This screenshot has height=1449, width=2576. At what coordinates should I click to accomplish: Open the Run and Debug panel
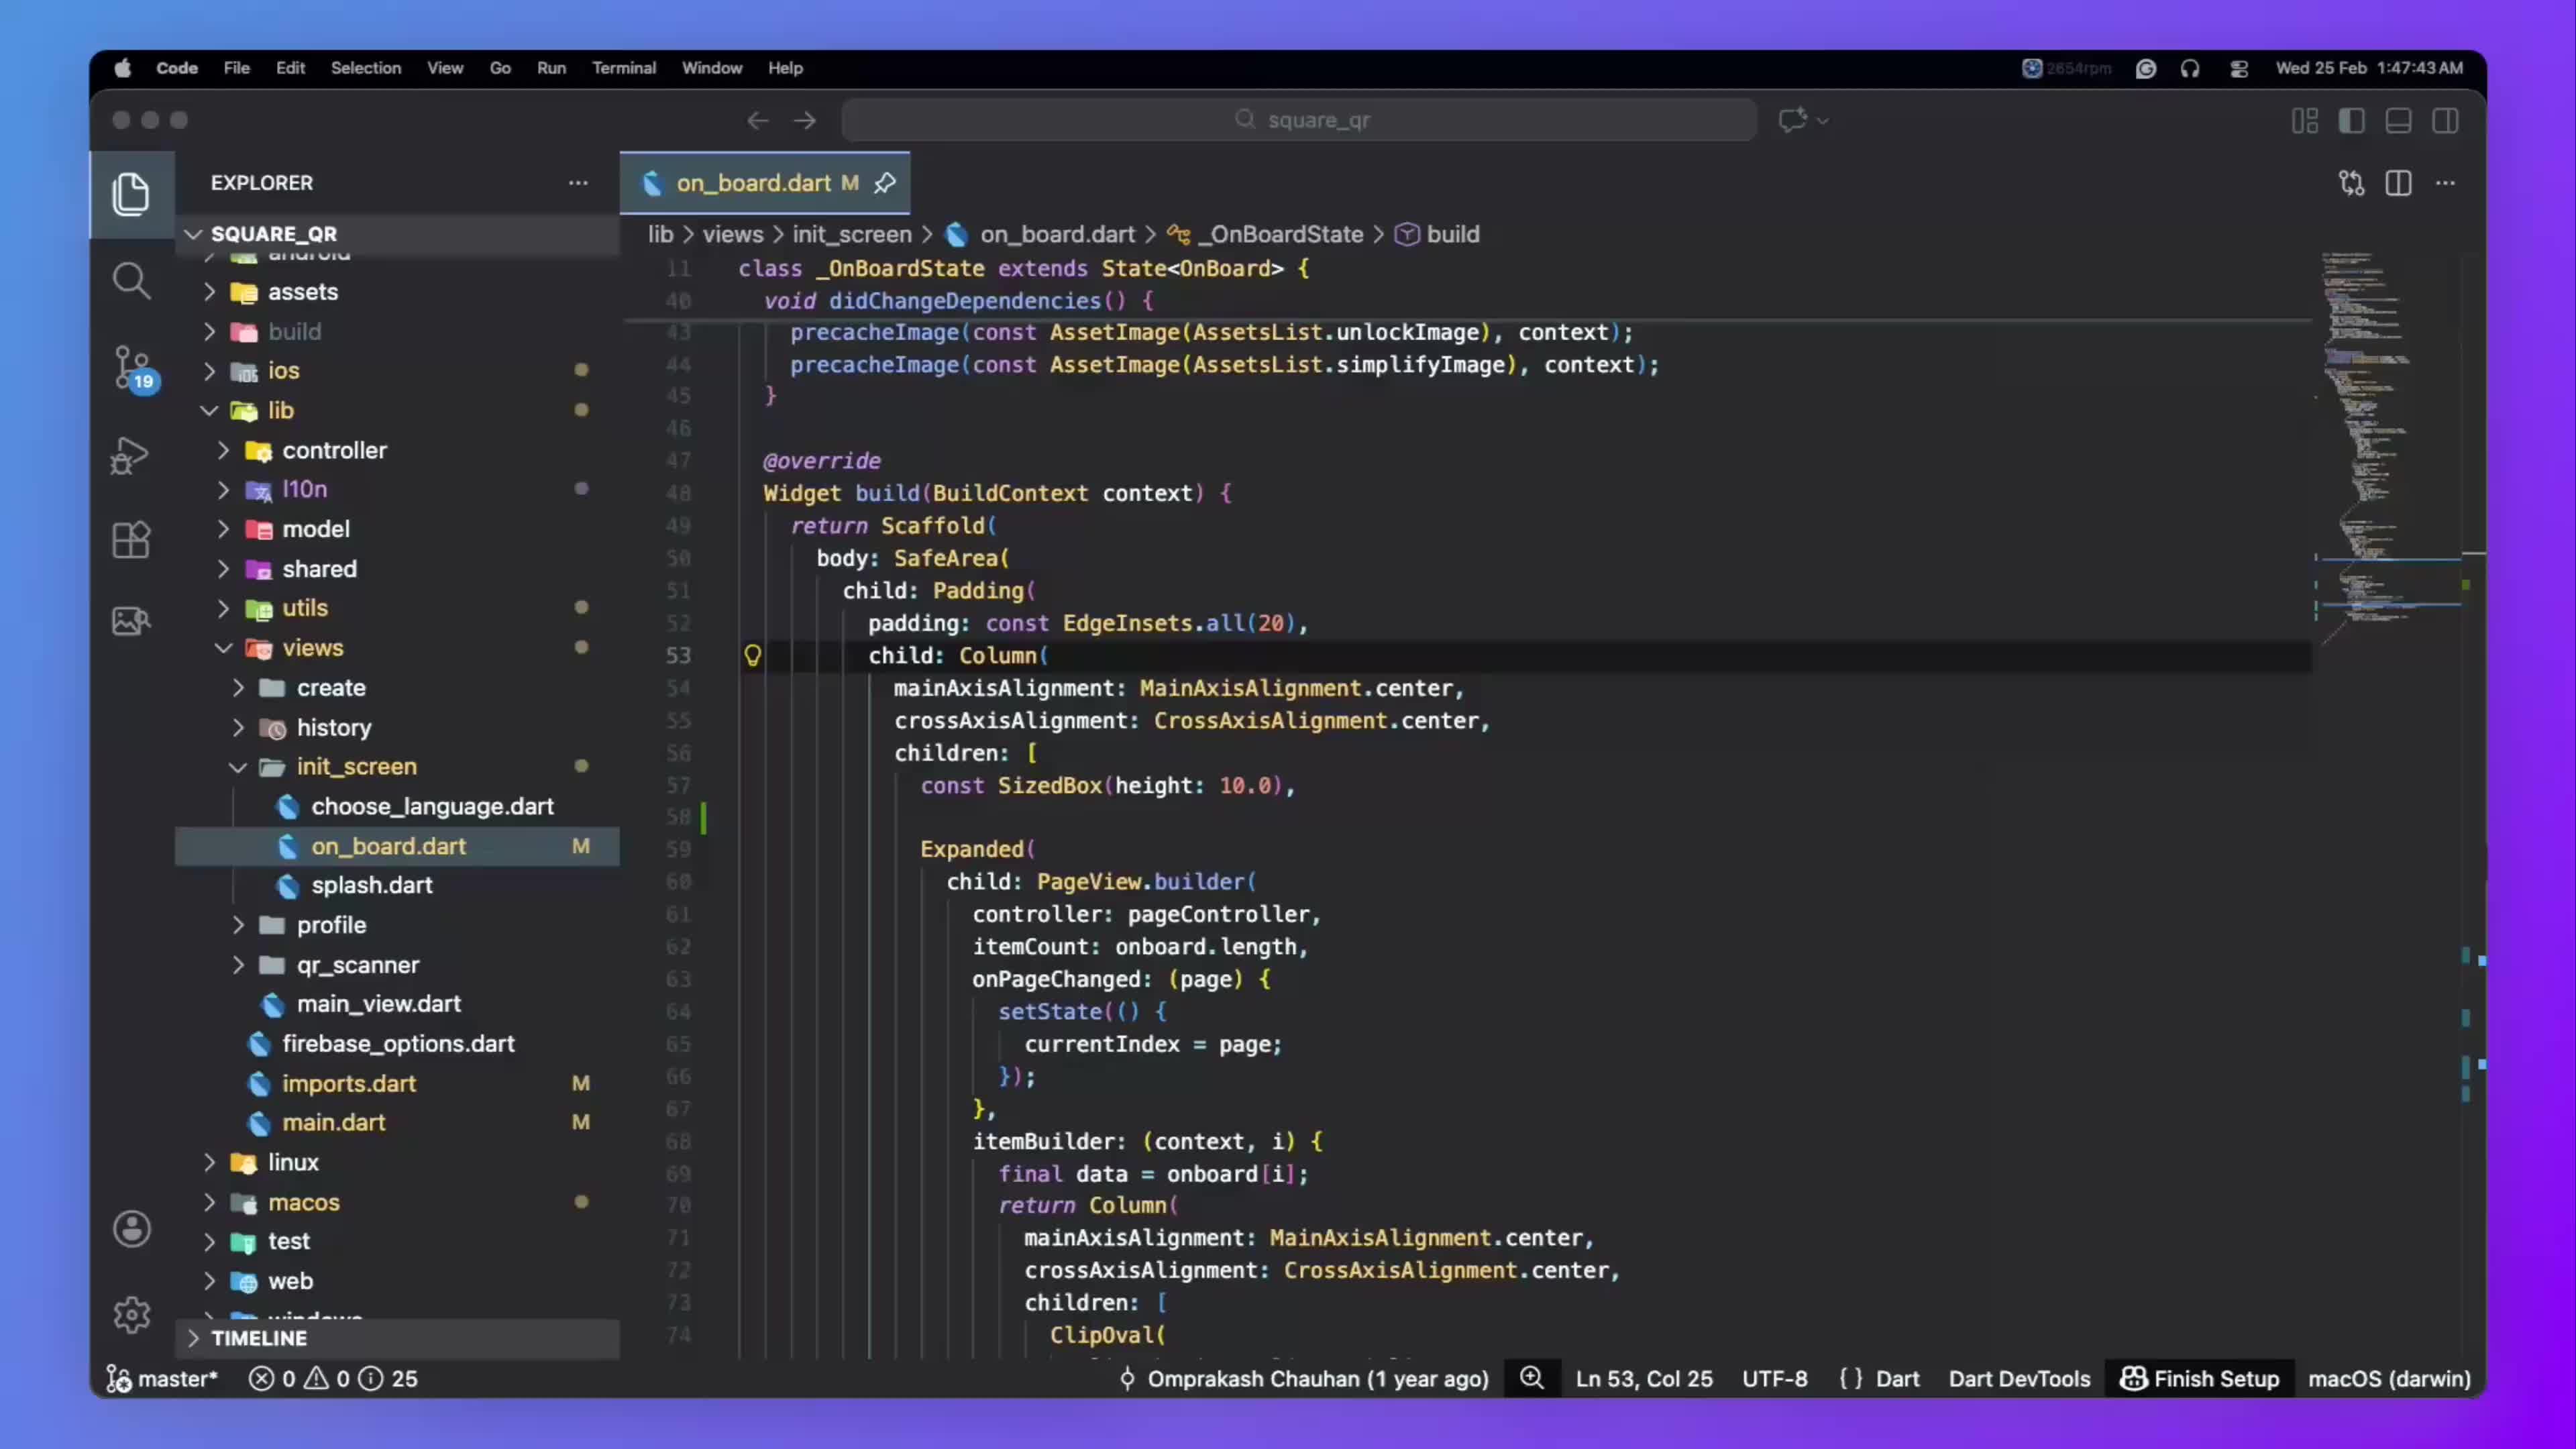pos(131,455)
